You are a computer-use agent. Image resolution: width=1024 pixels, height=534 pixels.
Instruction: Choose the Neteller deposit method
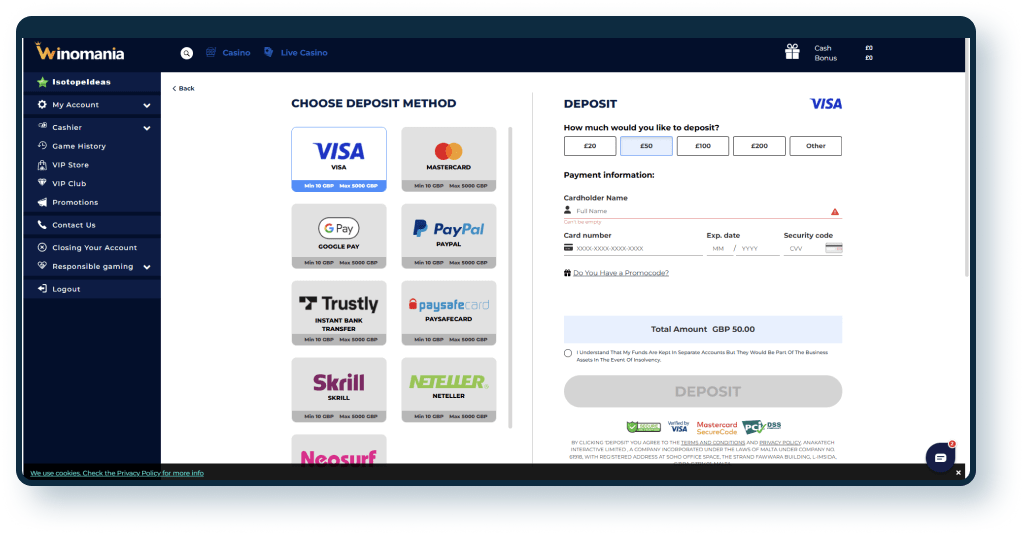[449, 390]
